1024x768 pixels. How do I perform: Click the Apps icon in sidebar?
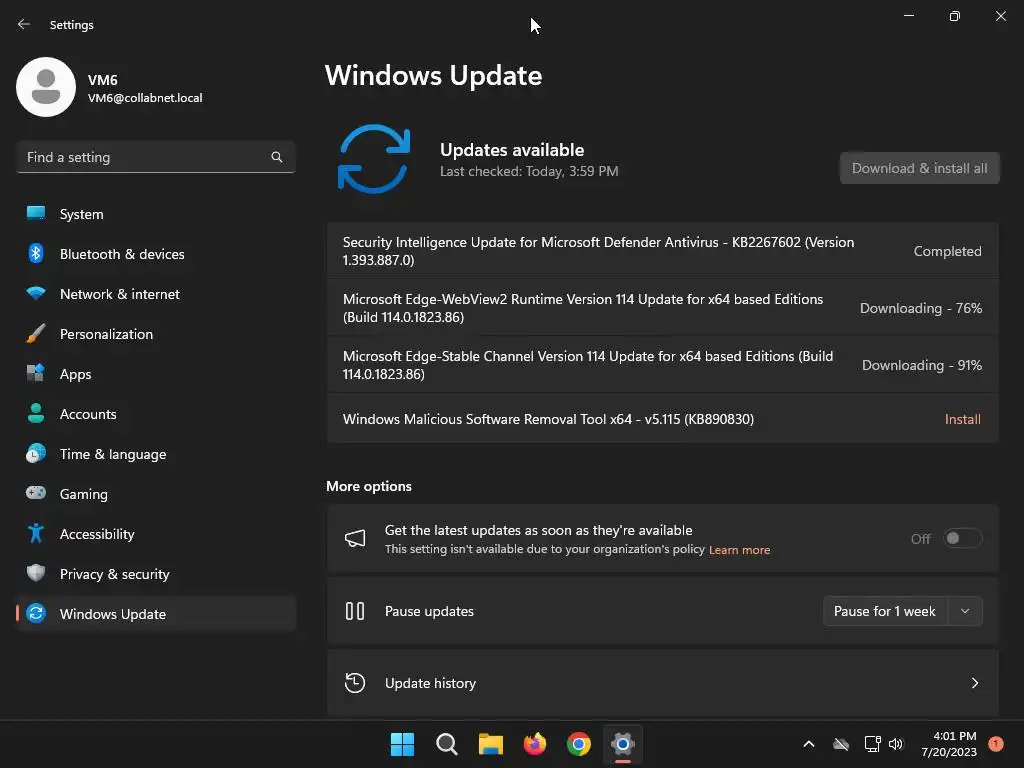[x=36, y=374]
